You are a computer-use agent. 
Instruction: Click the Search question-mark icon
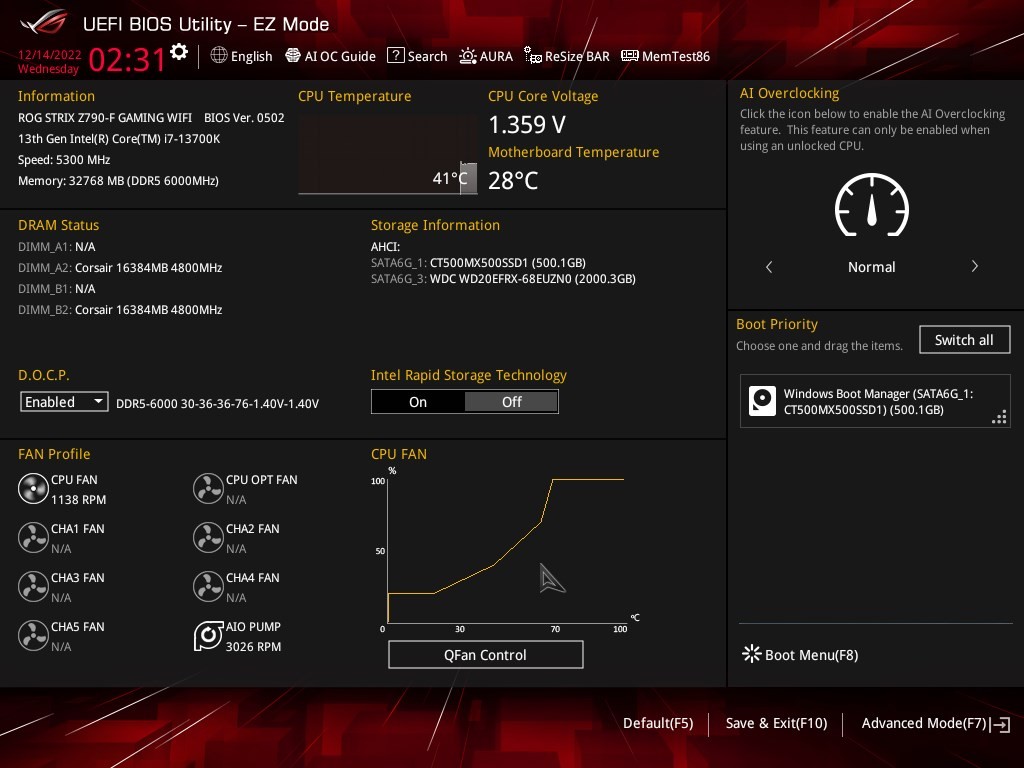396,56
